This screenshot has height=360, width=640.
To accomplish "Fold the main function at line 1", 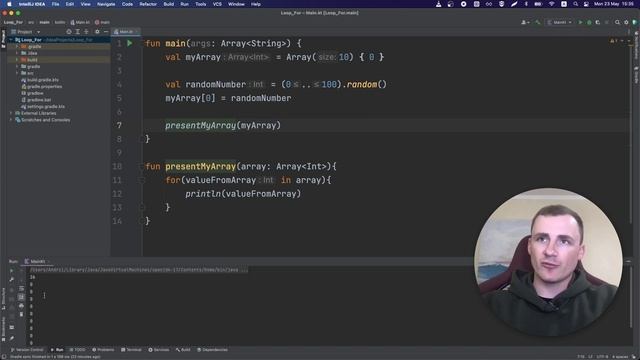I will (142, 43).
